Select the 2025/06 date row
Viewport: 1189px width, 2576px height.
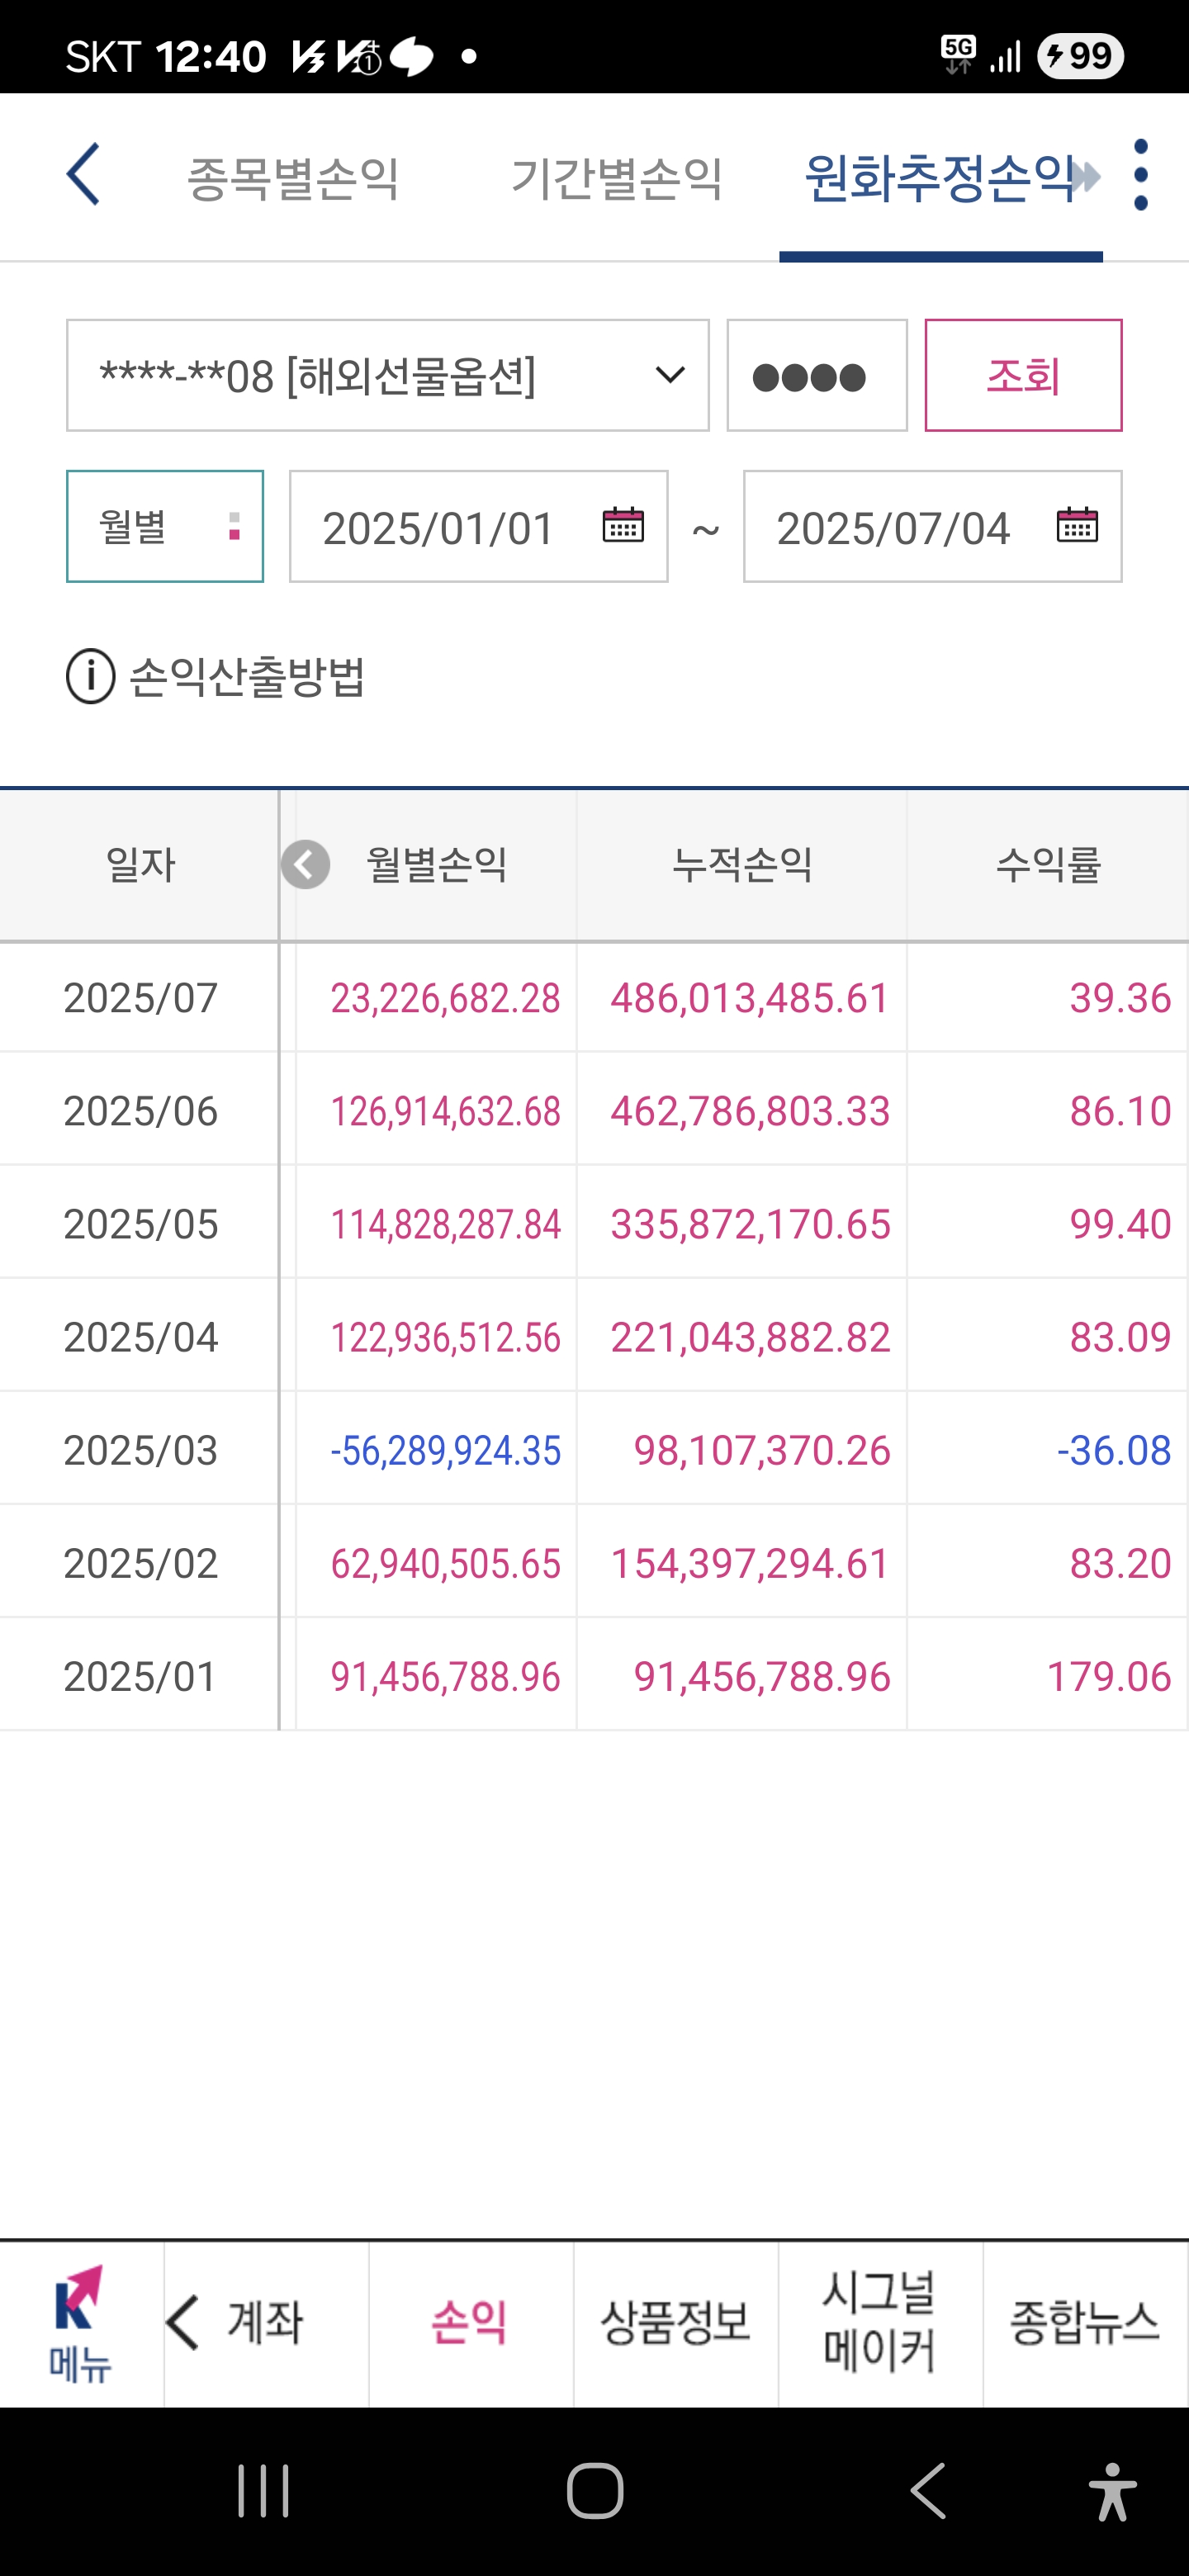pos(140,1111)
